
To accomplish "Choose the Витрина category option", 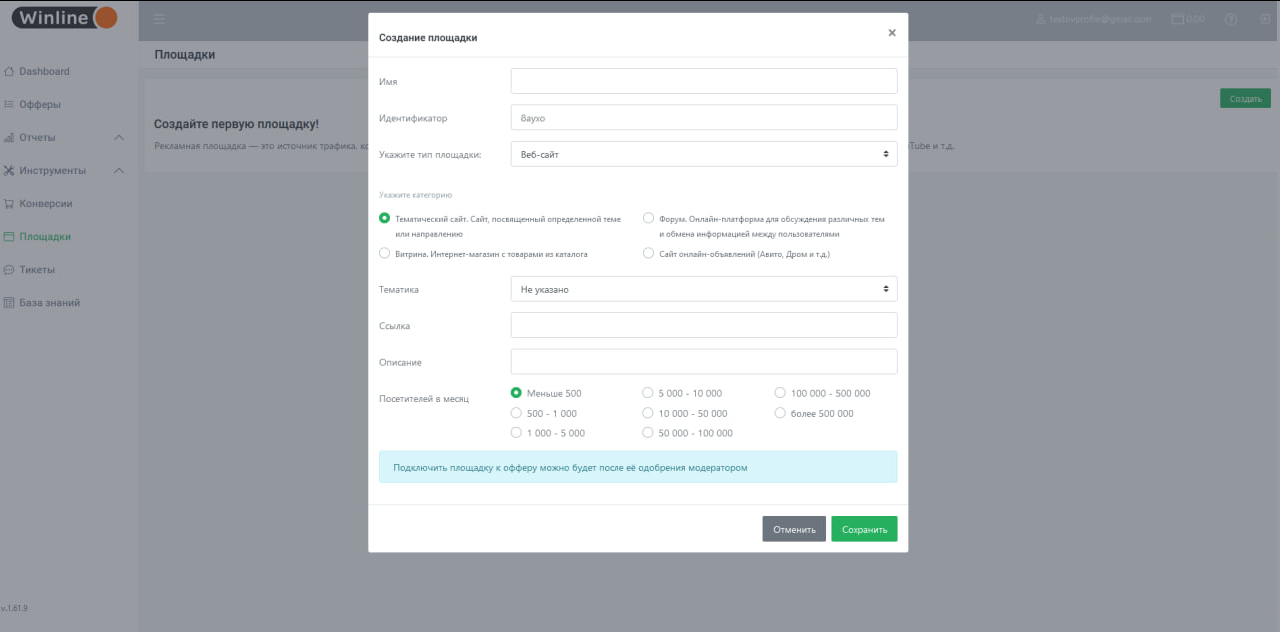I will pos(385,254).
